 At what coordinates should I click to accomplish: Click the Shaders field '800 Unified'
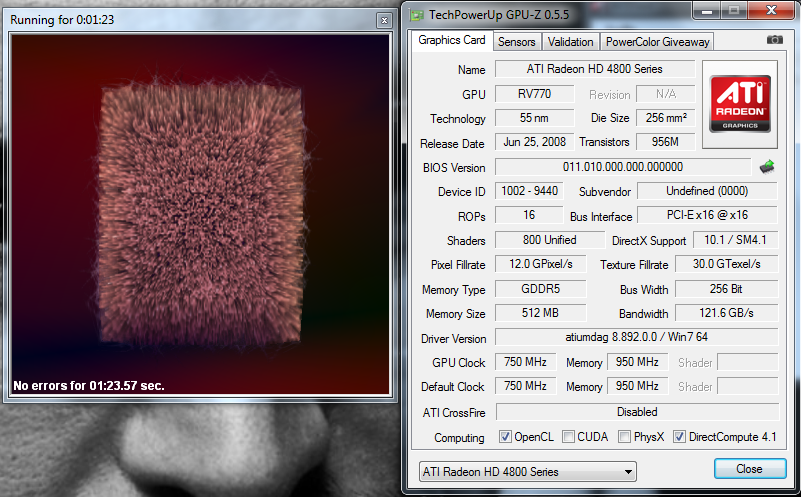click(x=550, y=240)
